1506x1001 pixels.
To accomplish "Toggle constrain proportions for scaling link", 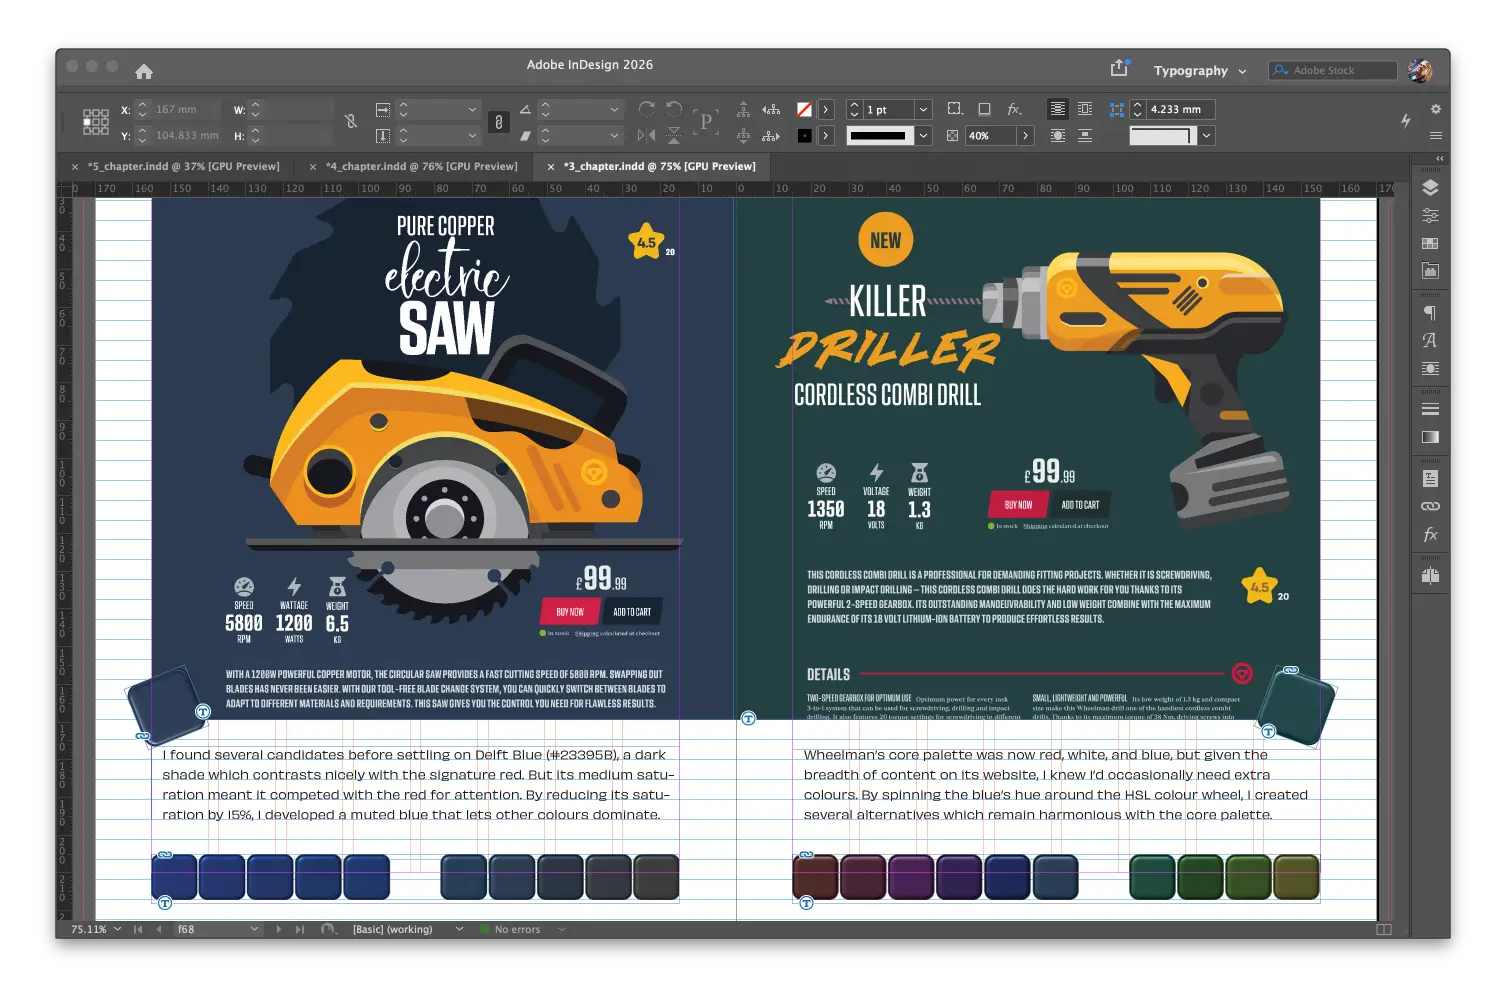I will pos(499,122).
